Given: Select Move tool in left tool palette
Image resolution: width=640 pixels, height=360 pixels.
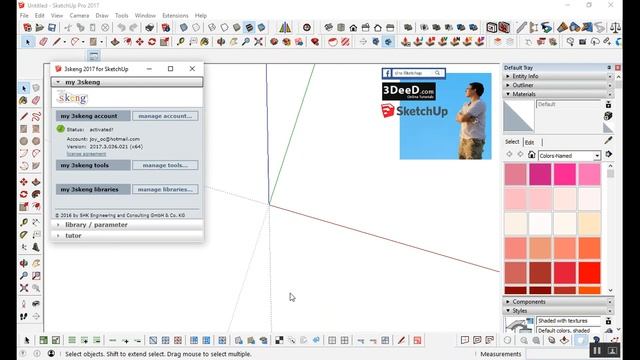Looking at the screenshot, I should click(24, 182).
